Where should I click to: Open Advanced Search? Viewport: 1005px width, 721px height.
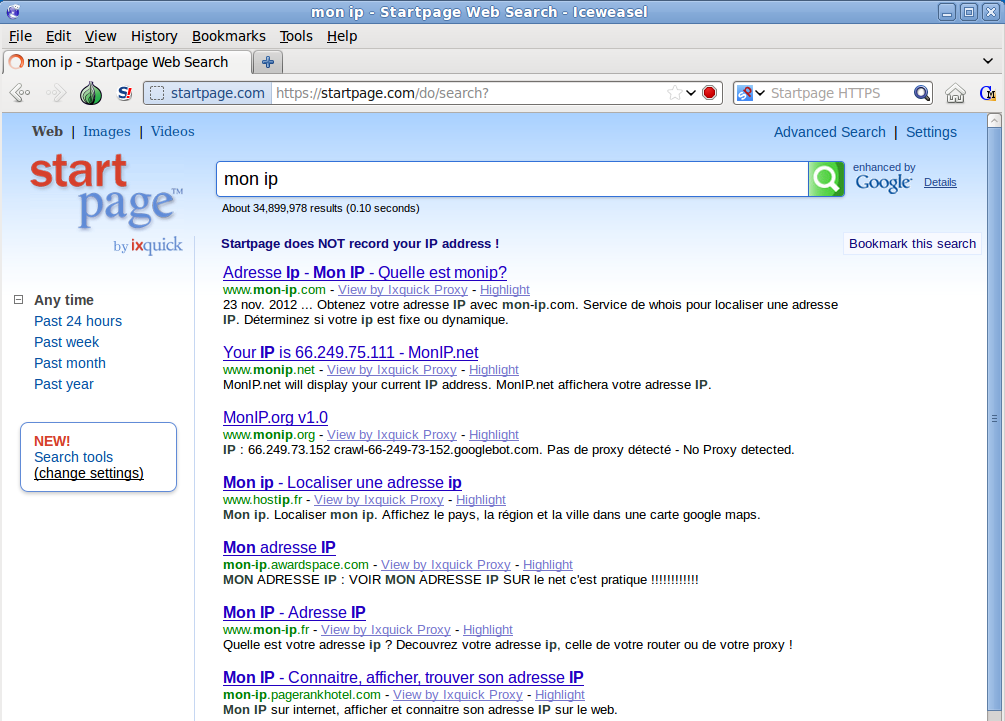pyautogui.click(x=829, y=132)
